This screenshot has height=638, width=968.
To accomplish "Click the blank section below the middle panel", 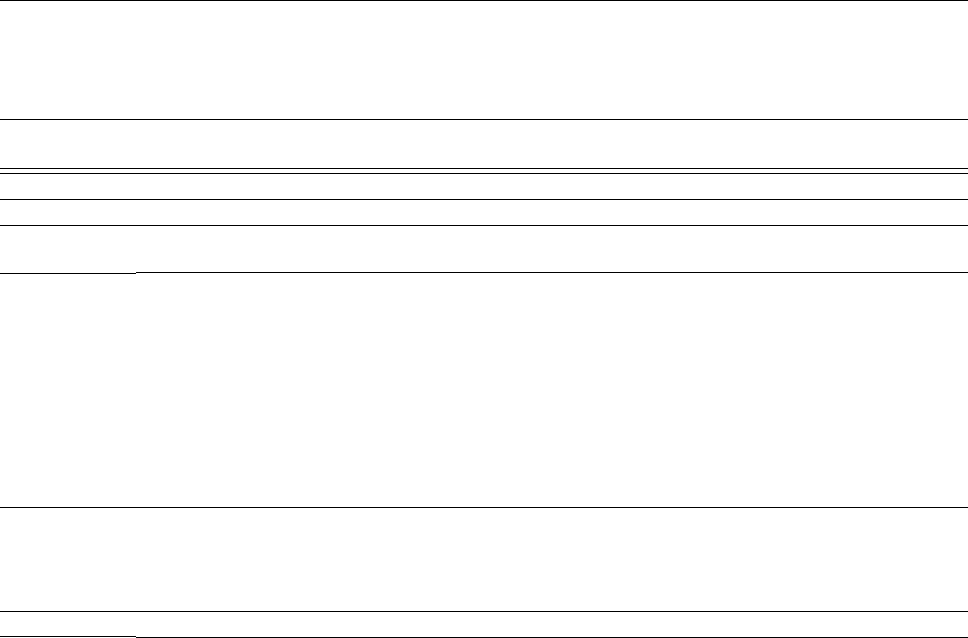I will tap(484, 560).
